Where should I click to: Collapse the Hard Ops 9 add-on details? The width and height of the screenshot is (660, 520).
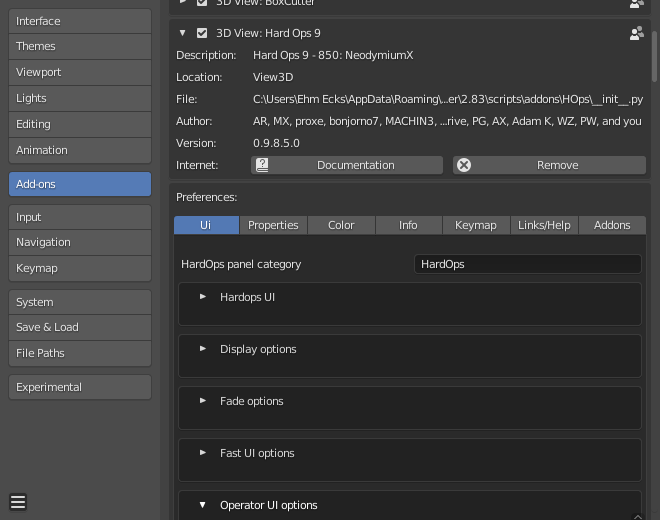click(183, 33)
